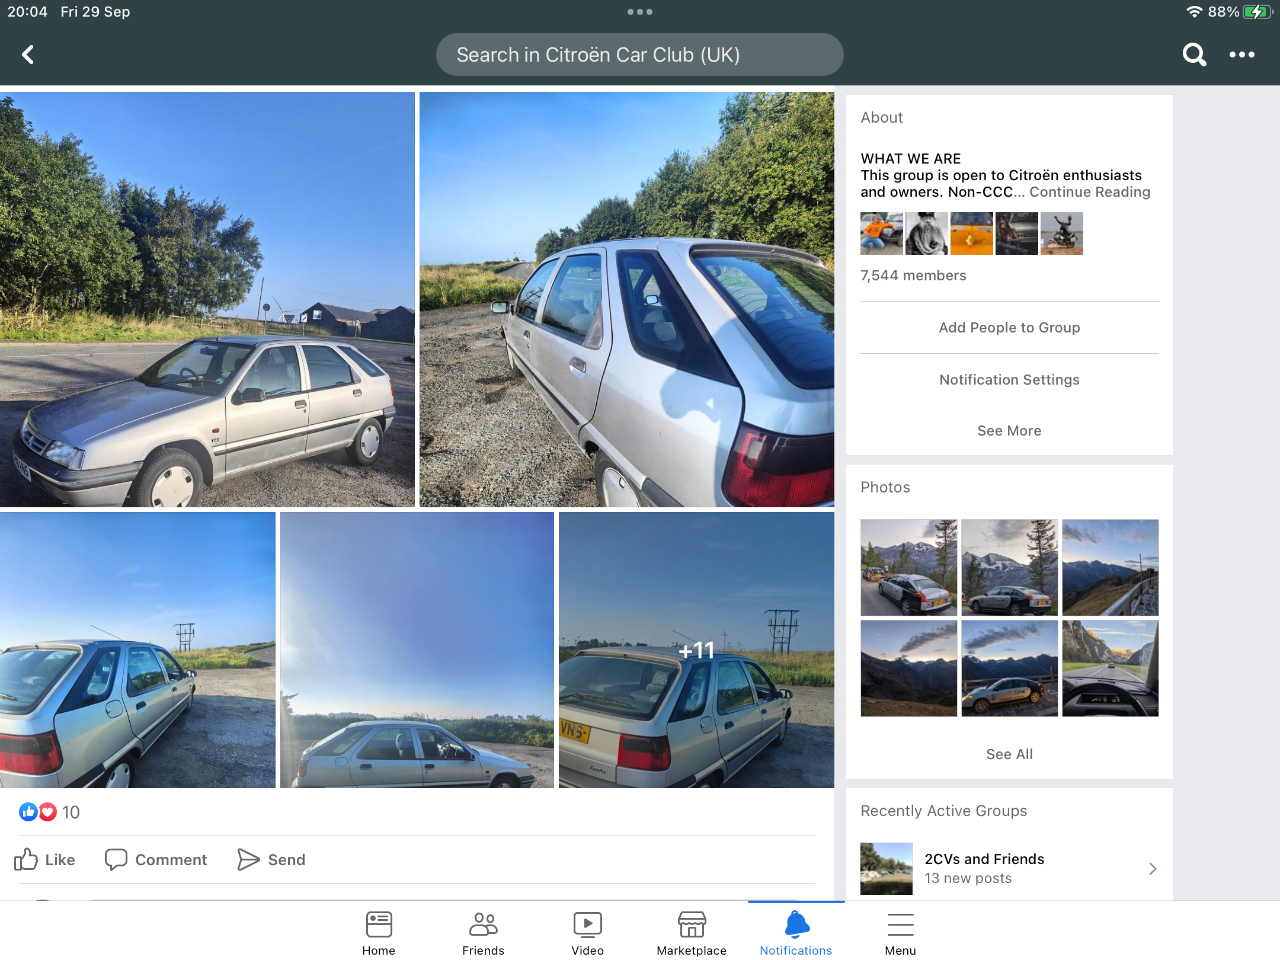Viewport: 1280px width, 960px height.
Task: Open the Menu tab
Action: click(900, 933)
